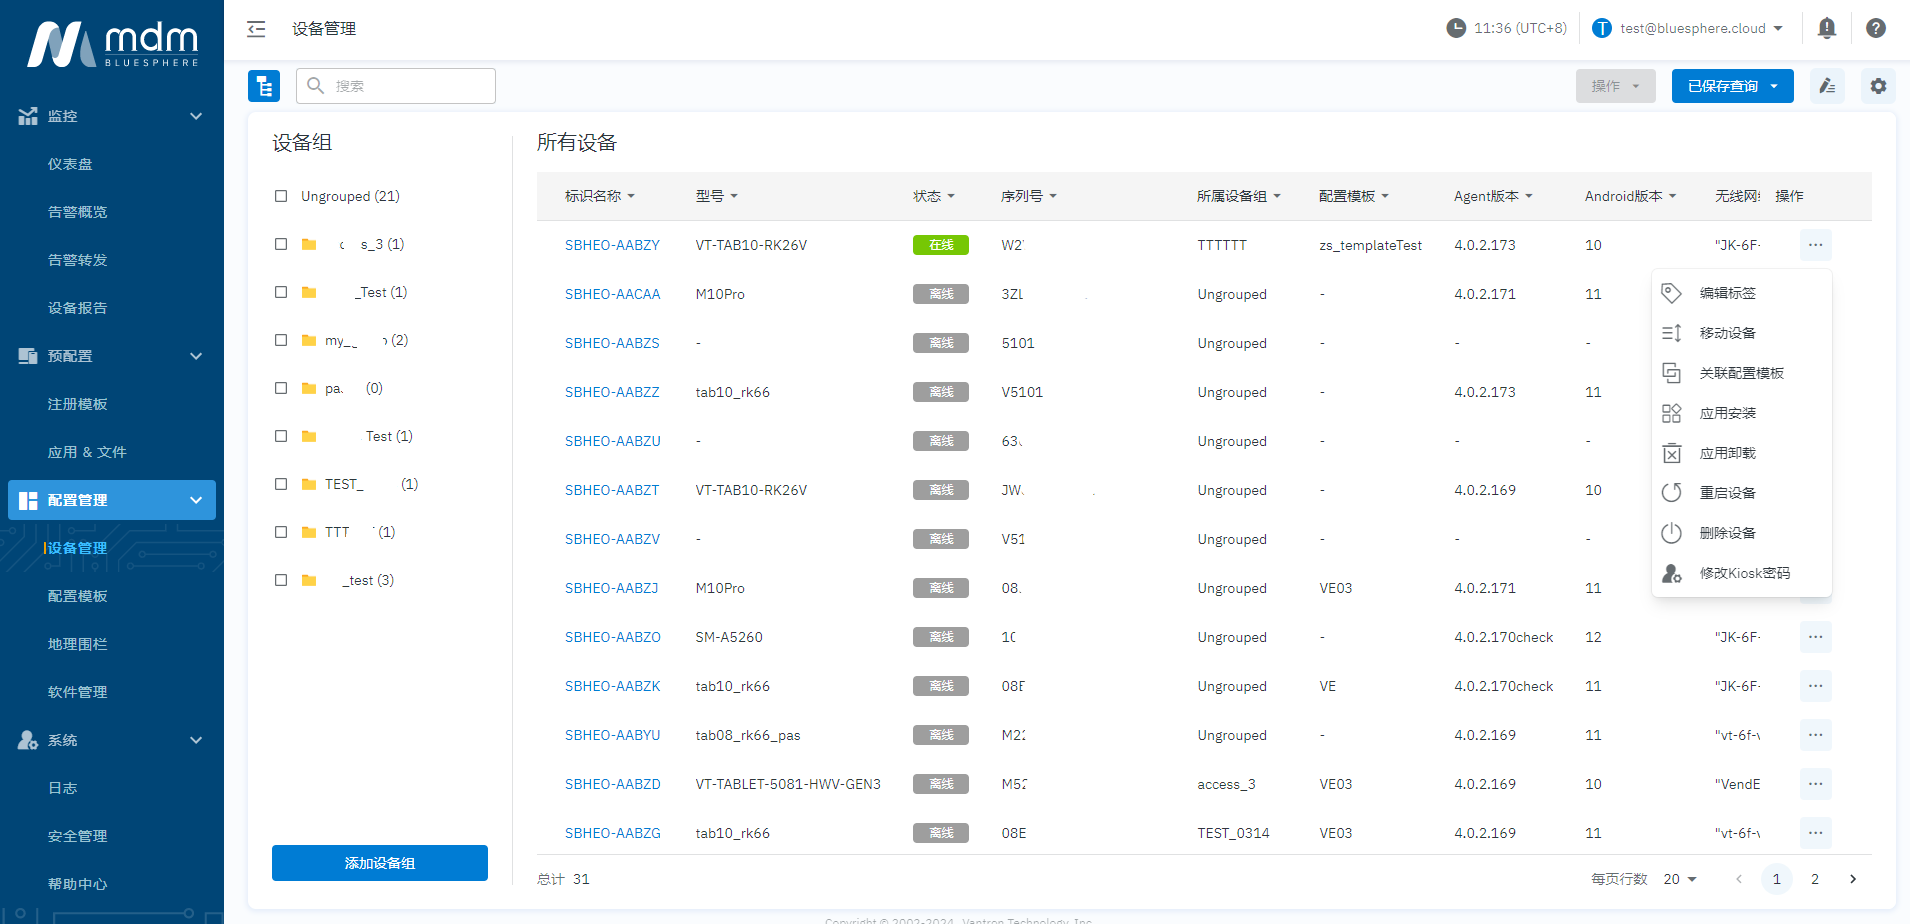Choose 重启设备 from the context menu
The width and height of the screenshot is (1910, 924).
point(1727,493)
